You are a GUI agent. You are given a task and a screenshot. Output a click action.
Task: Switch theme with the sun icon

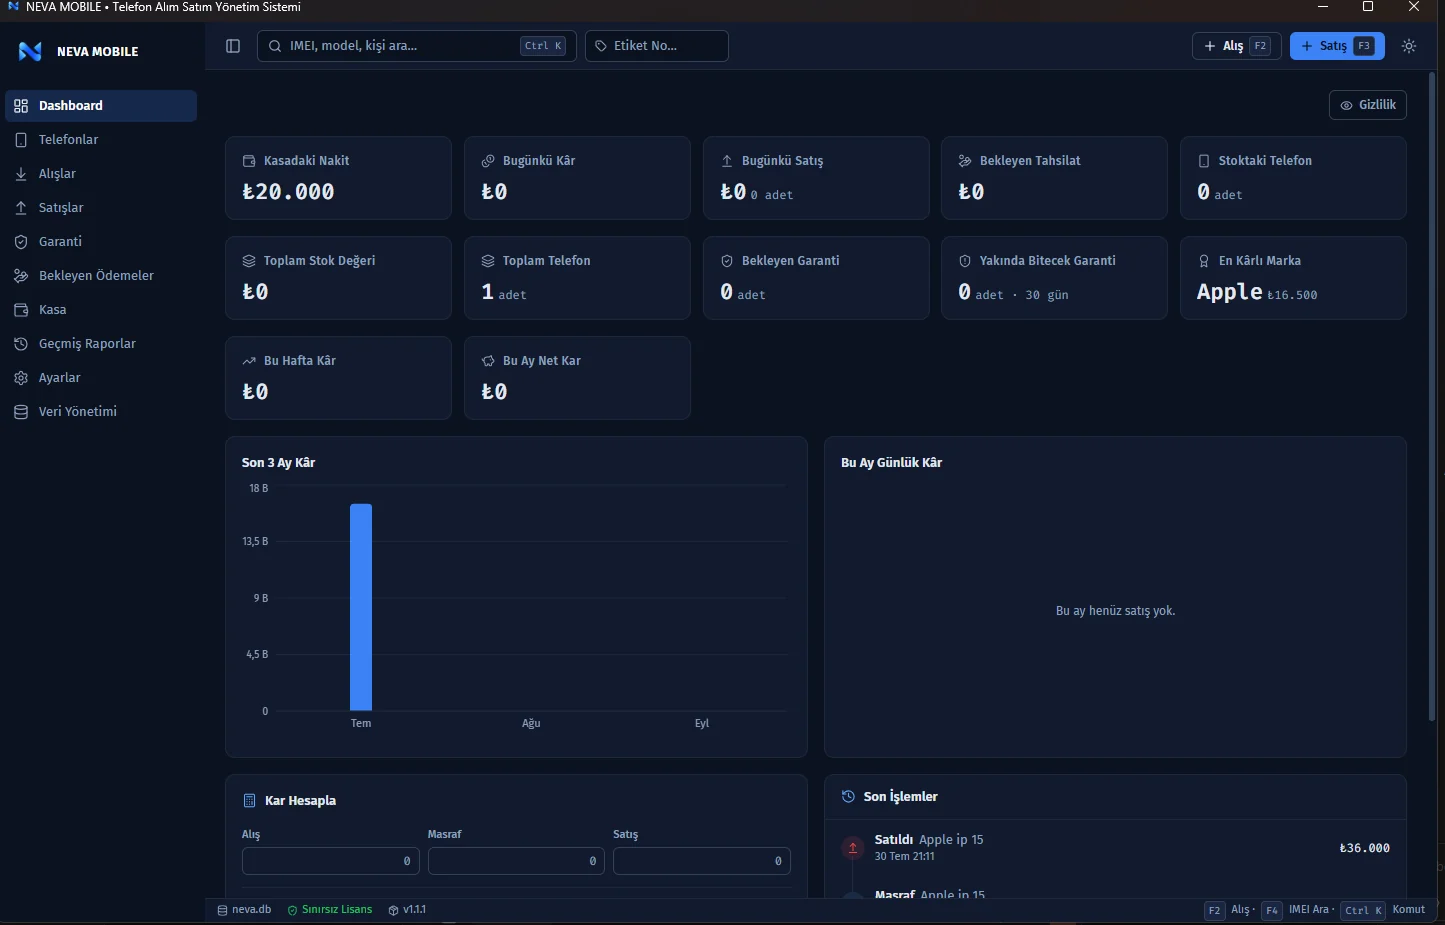click(x=1409, y=46)
